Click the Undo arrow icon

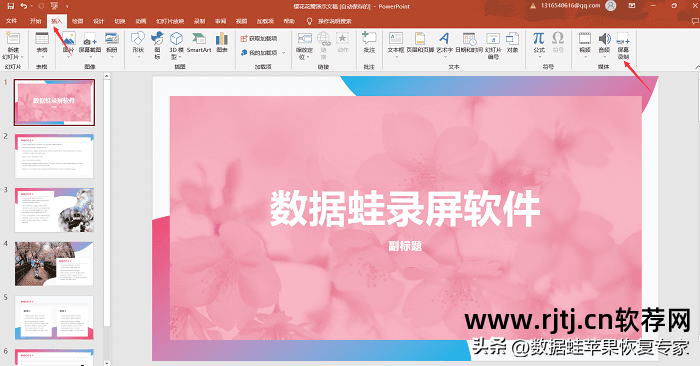[24, 6]
